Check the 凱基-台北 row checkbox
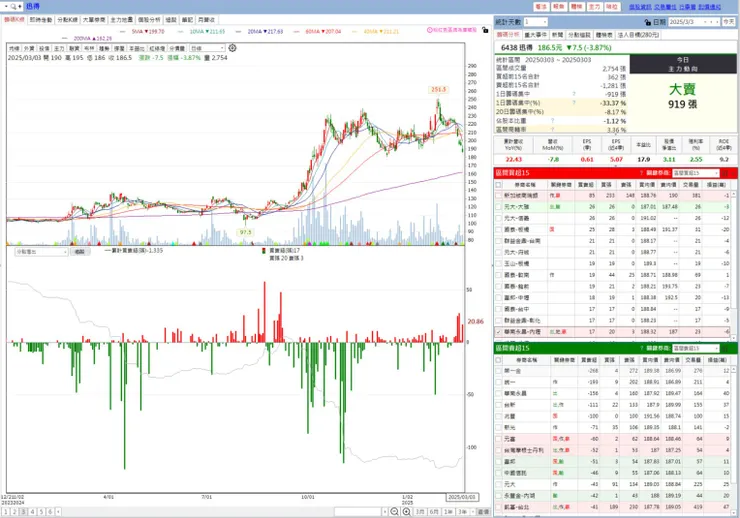Viewport: 740px width, 518px height. tap(498, 507)
